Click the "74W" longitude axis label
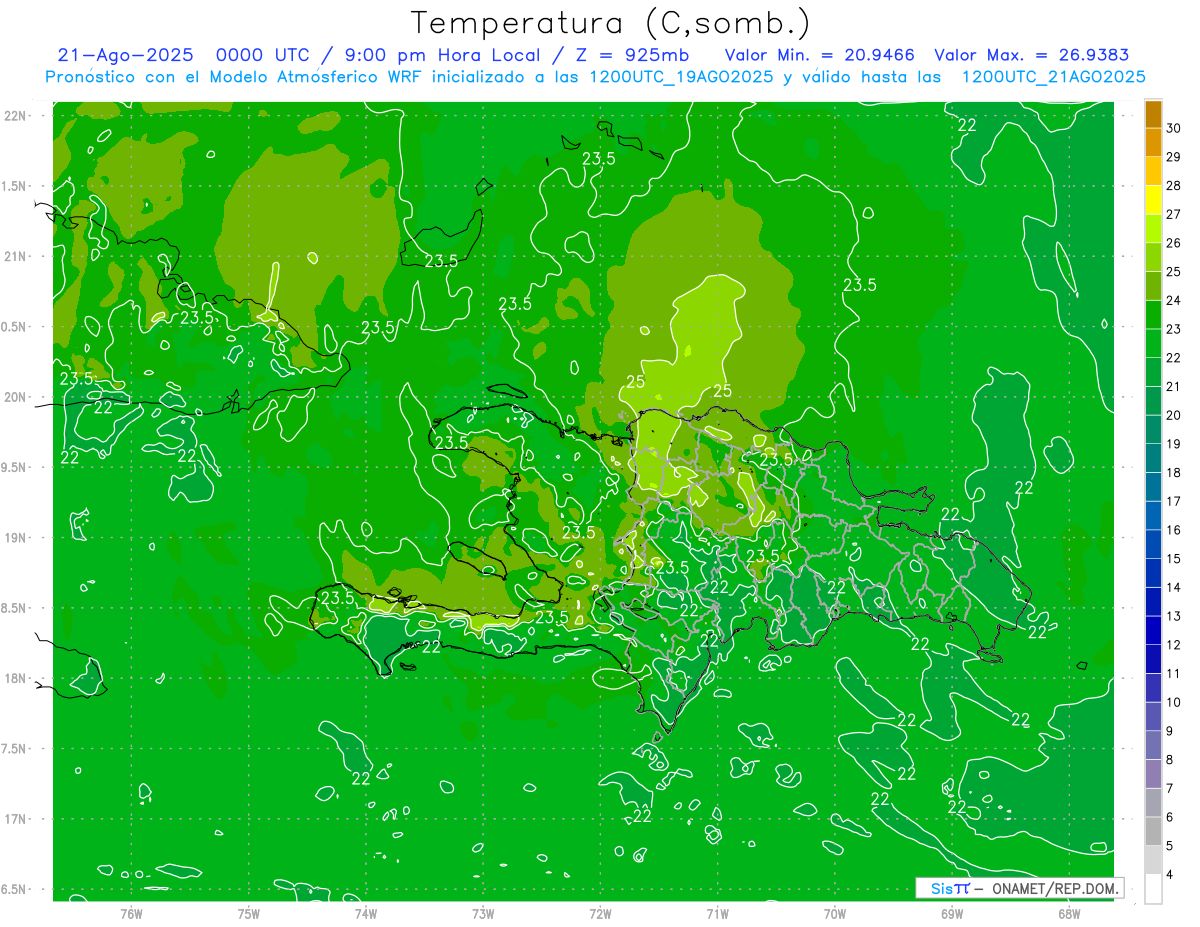 pos(366,913)
